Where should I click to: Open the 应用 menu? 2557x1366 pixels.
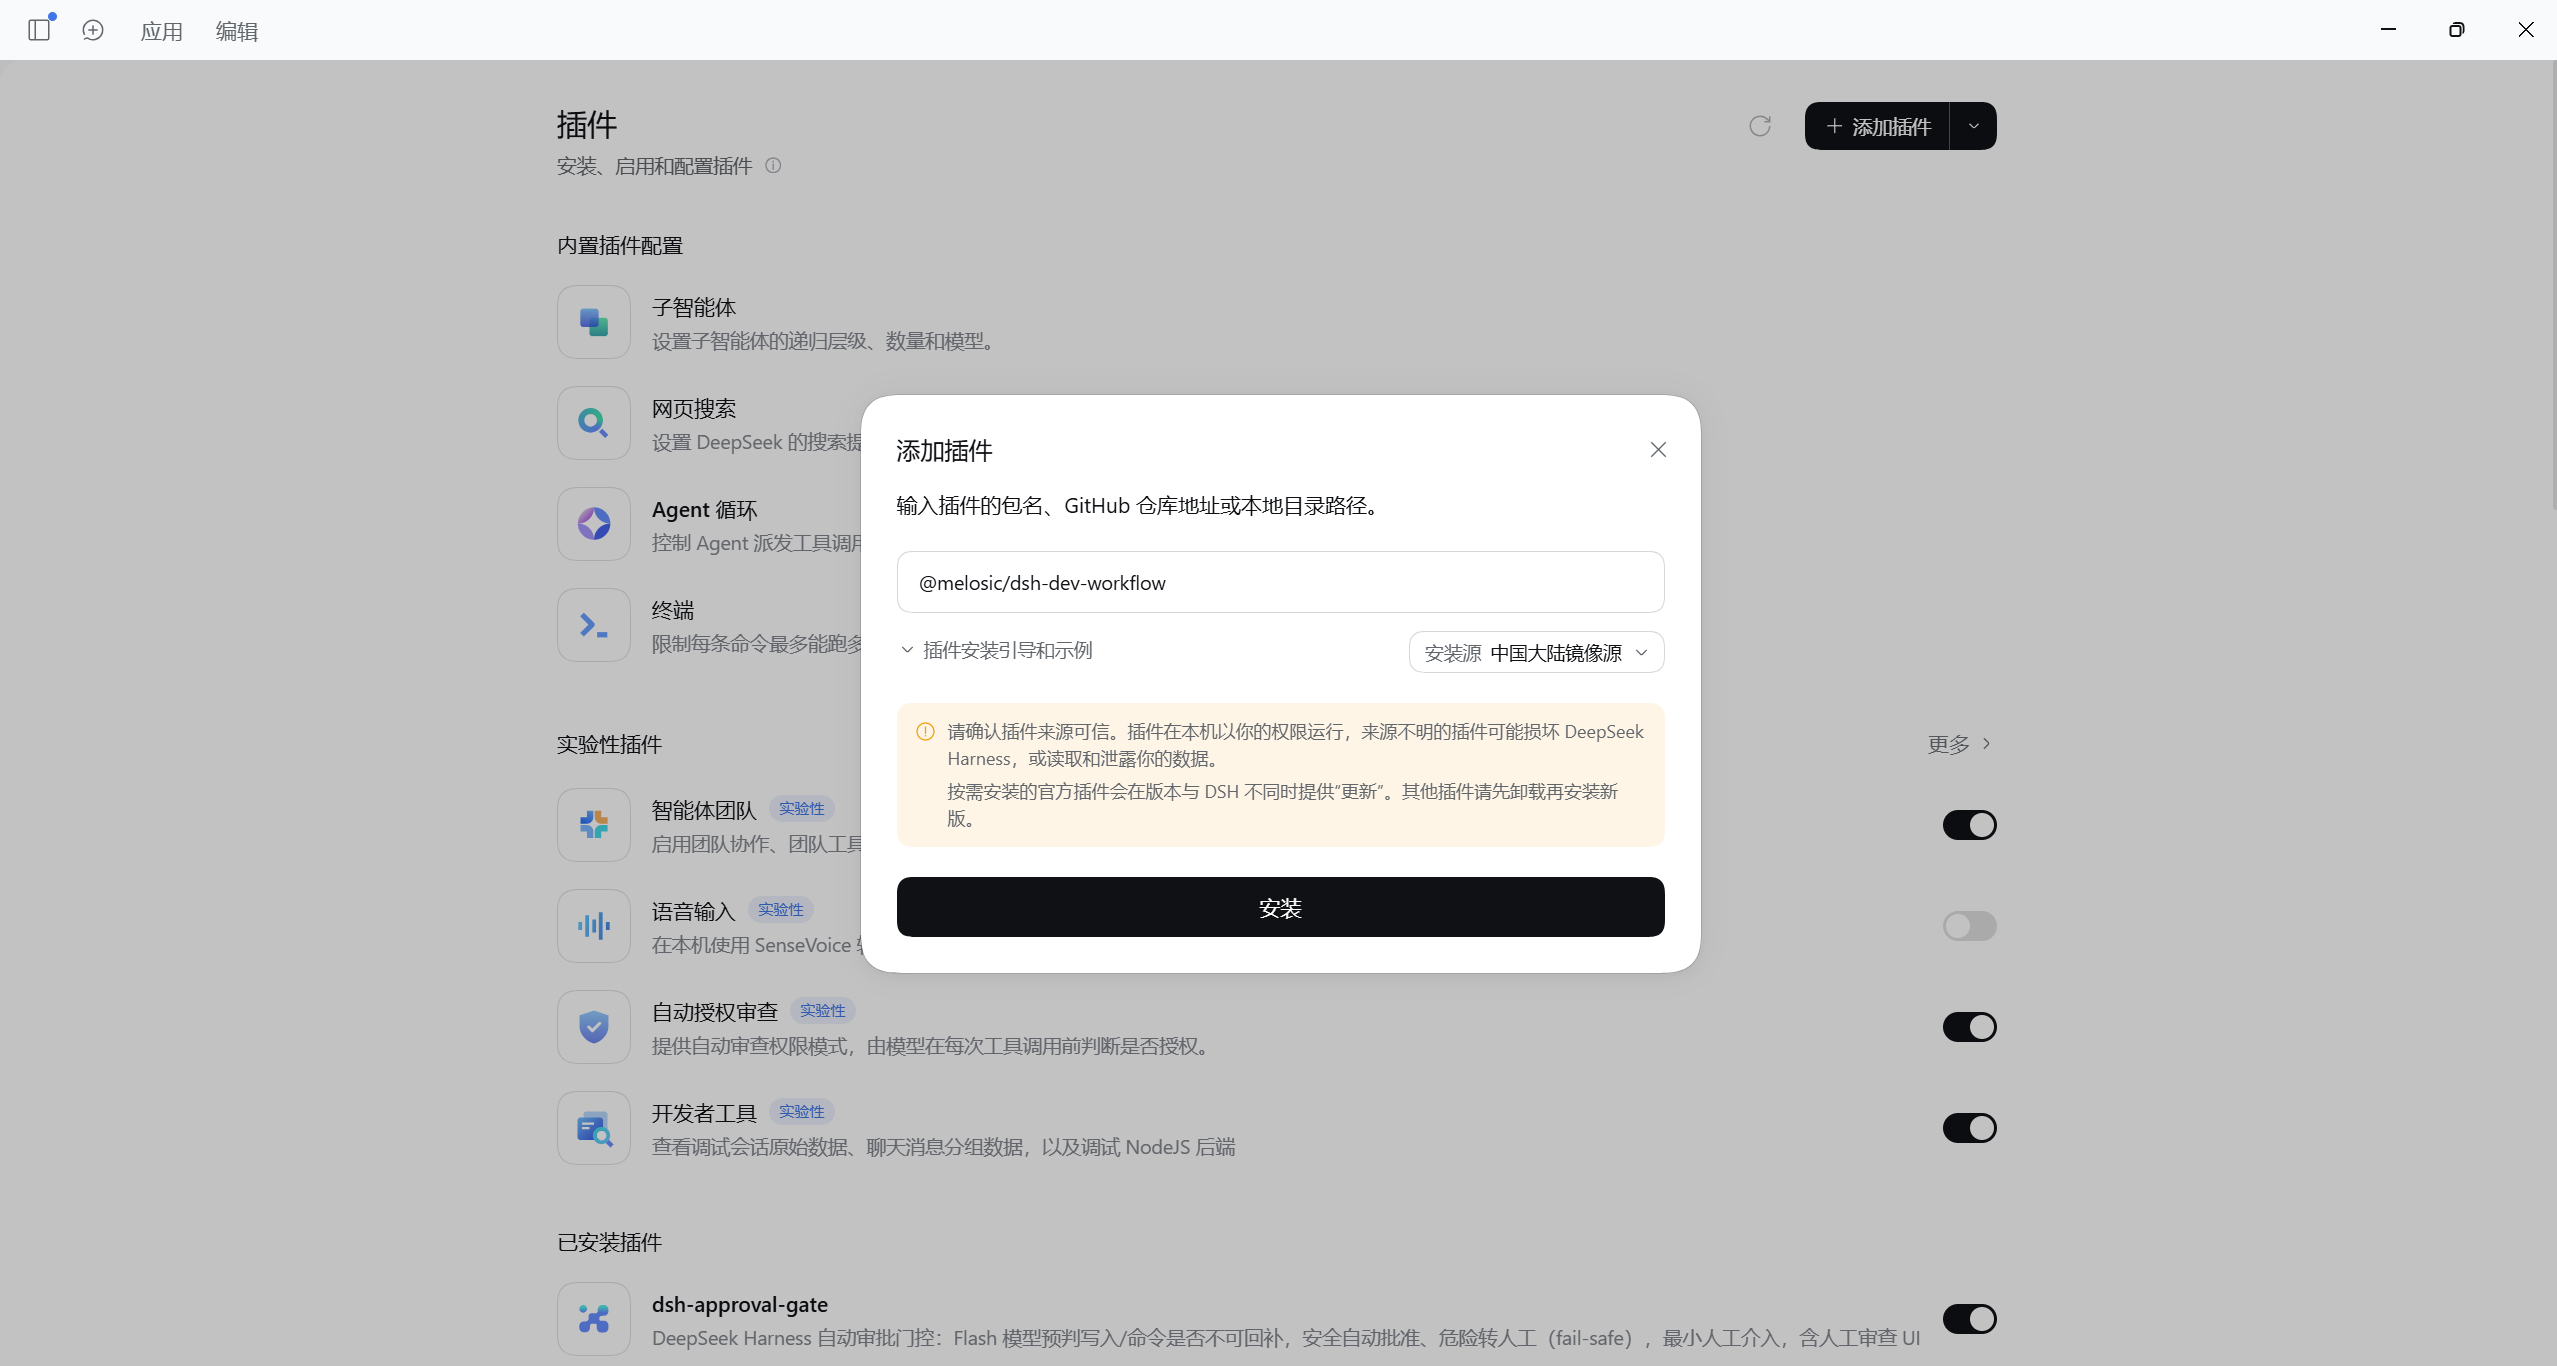pos(161,31)
